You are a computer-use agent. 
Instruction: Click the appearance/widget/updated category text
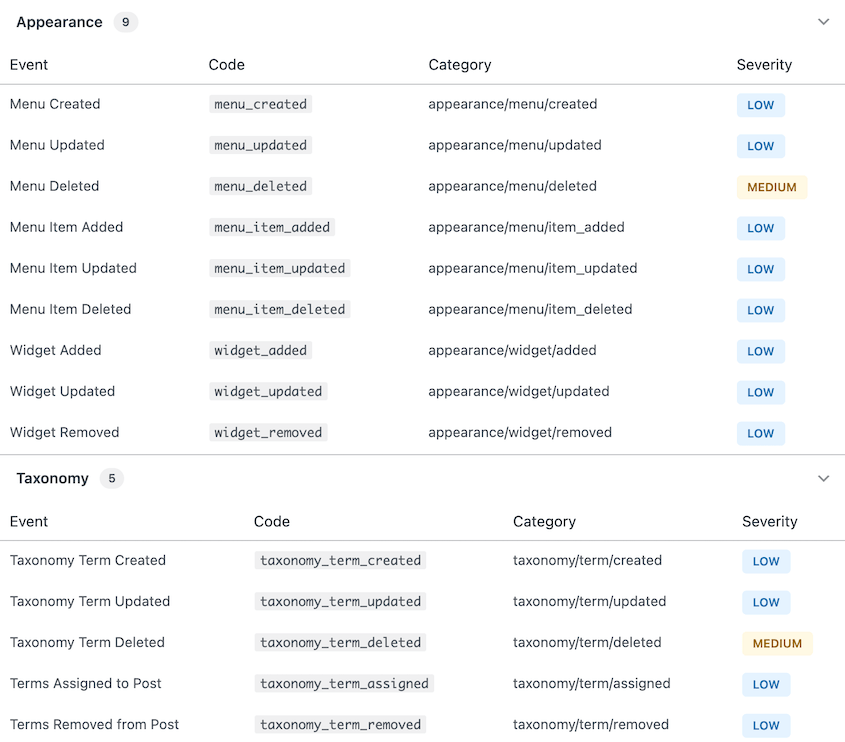coord(518,391)
